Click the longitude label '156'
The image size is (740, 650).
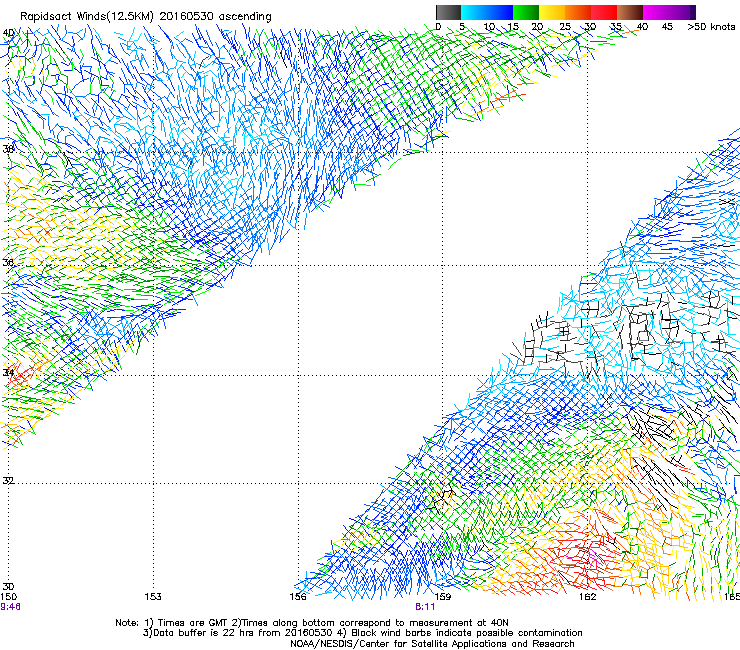tap(298, 597)
